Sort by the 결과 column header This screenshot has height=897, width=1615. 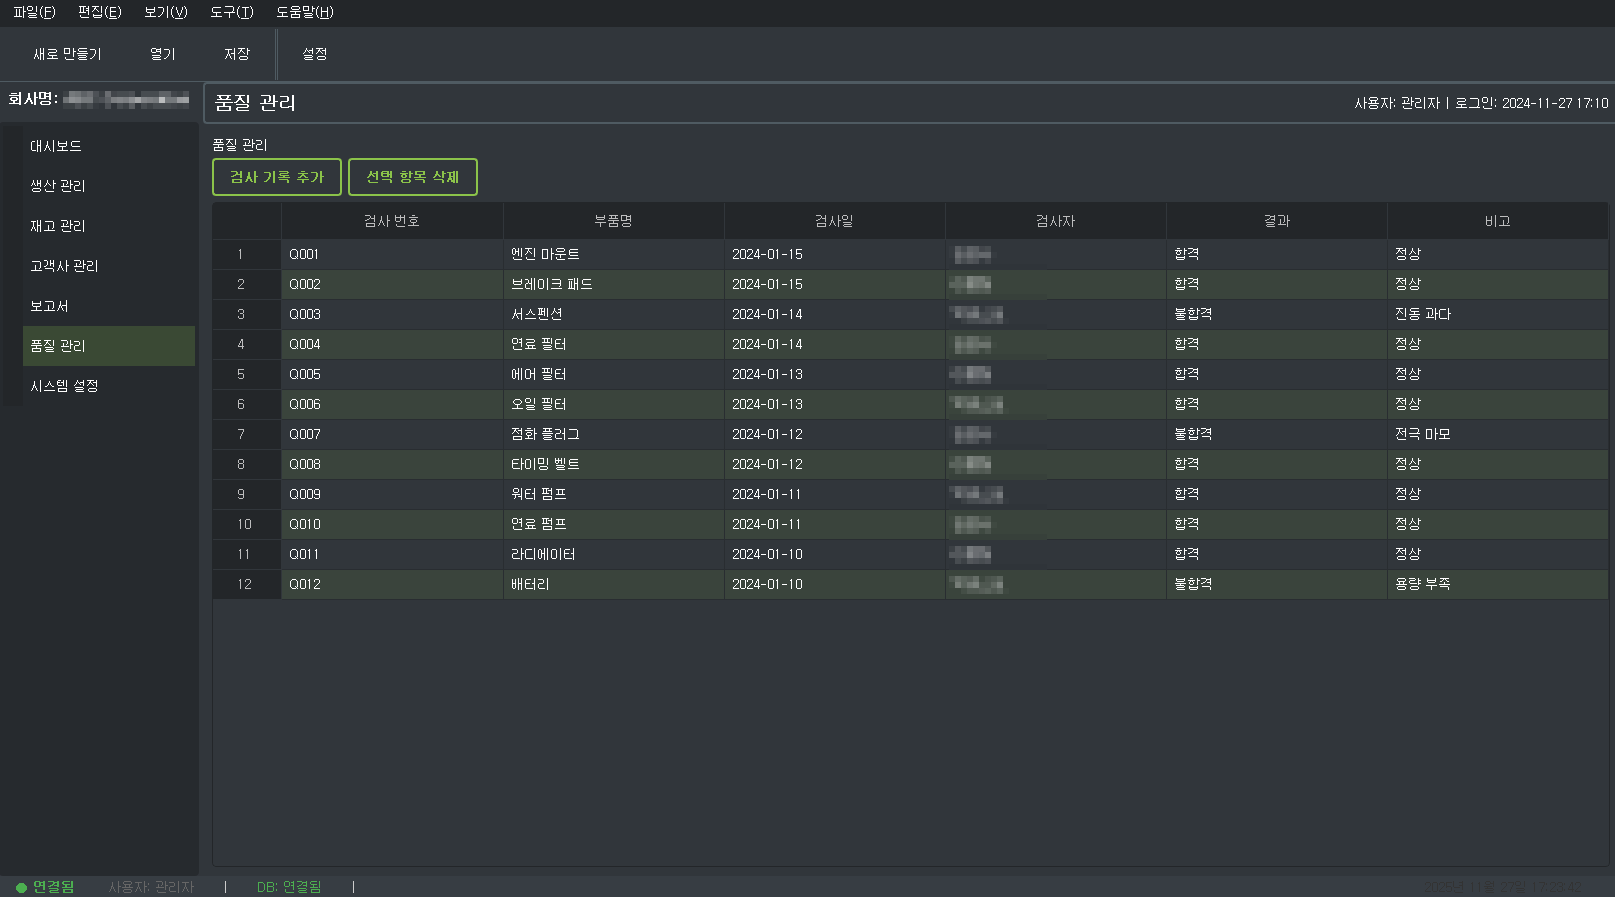(1276, 221)
